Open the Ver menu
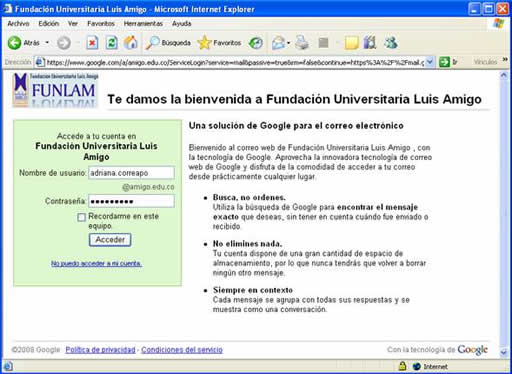 point(73,23)
